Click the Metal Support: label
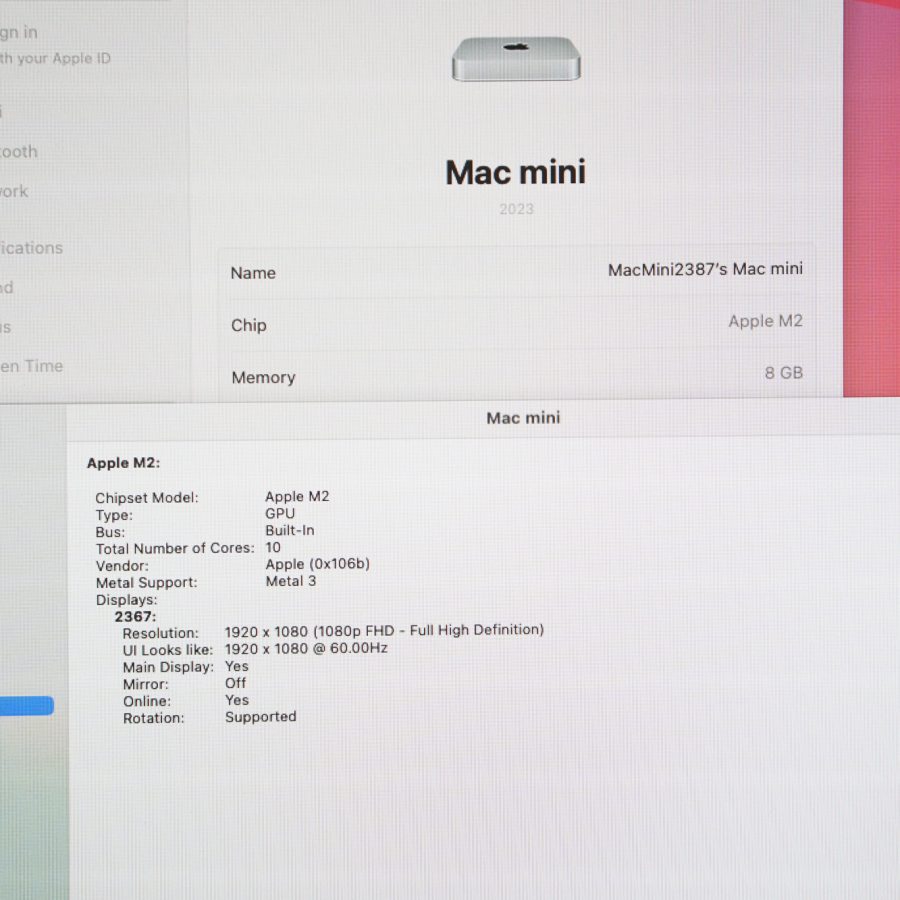Screen dimensions: 900x900 pyautogui.click(x=146, y=583)
